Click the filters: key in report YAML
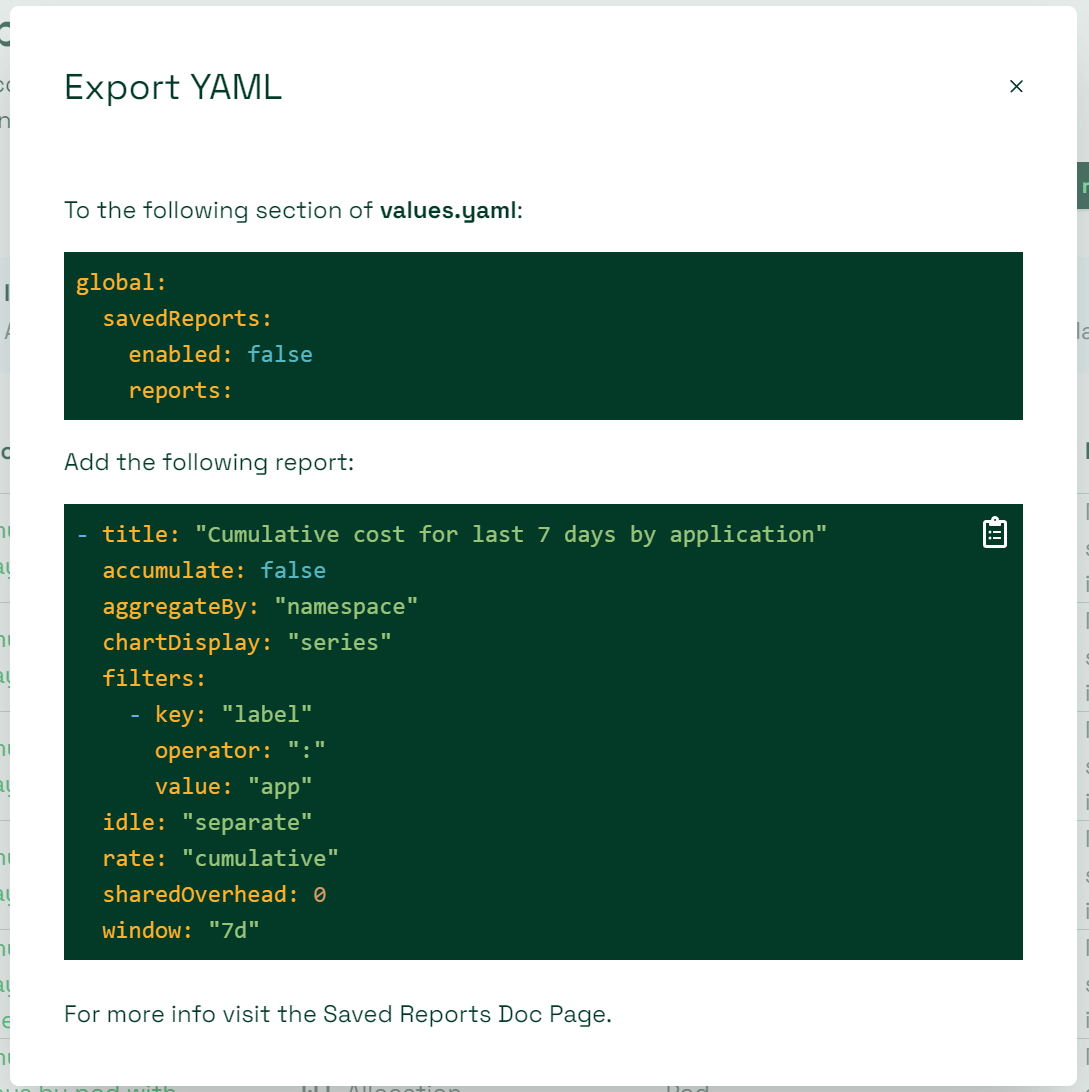This screenshot has width=1089, height=1092. 154,679
